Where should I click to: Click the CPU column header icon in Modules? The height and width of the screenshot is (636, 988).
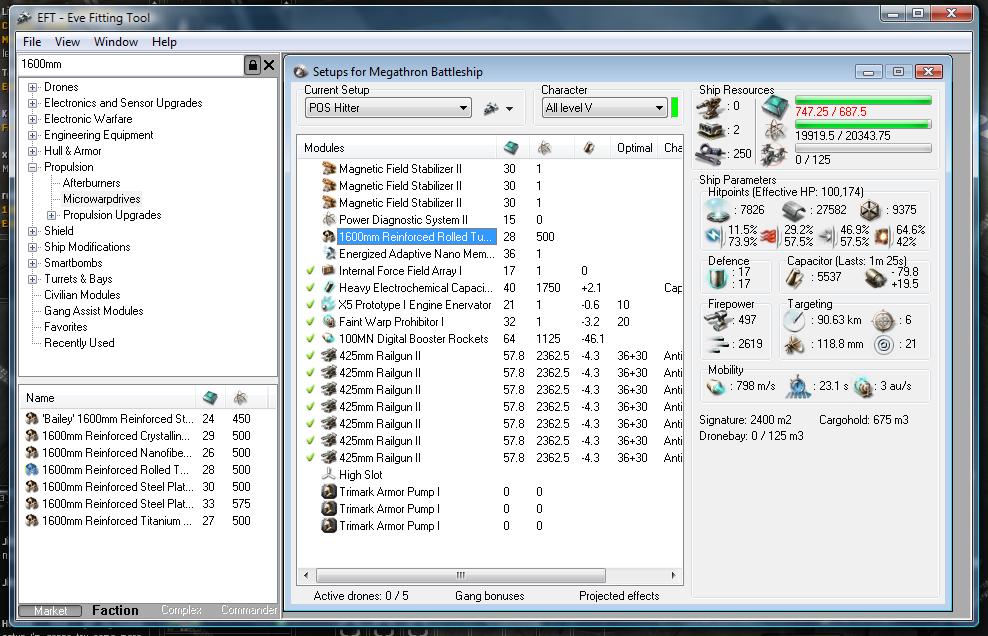point(511,148)
